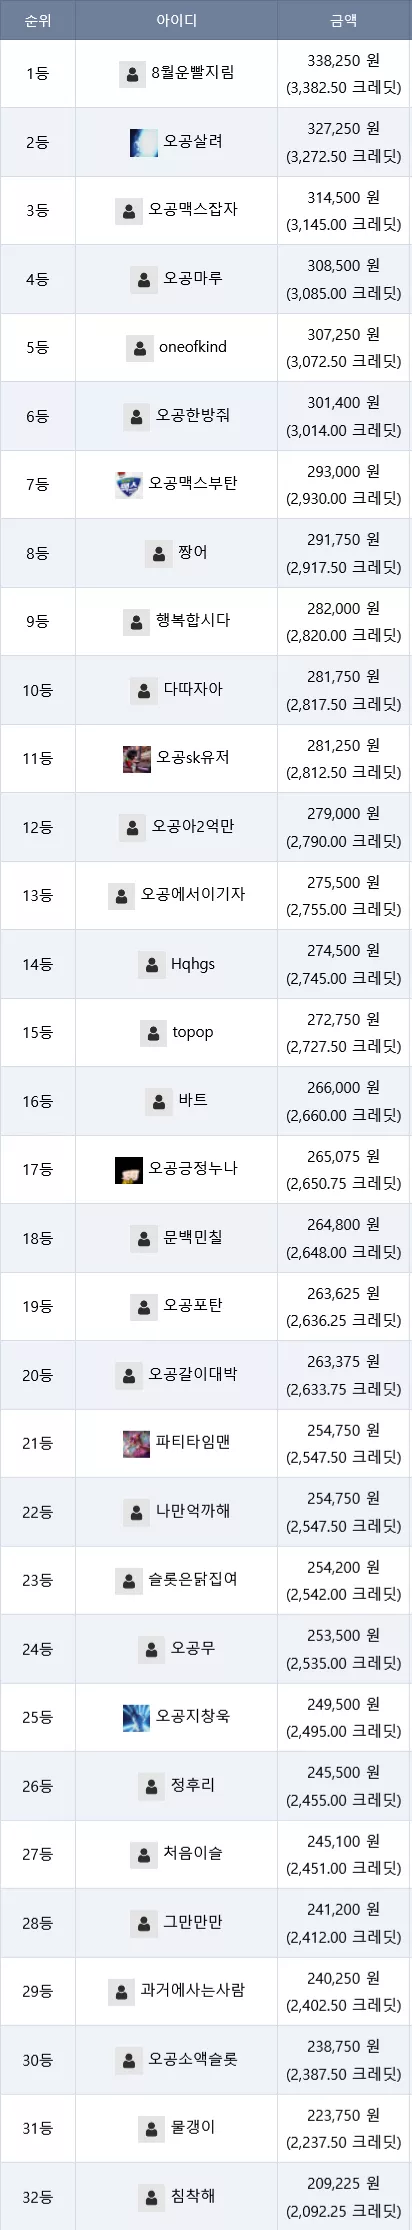The height and width of the screenshot is (2230, 412).
Task: Click the avatar picture of 파티타임맨
Action: click(x=137, y=1443)
